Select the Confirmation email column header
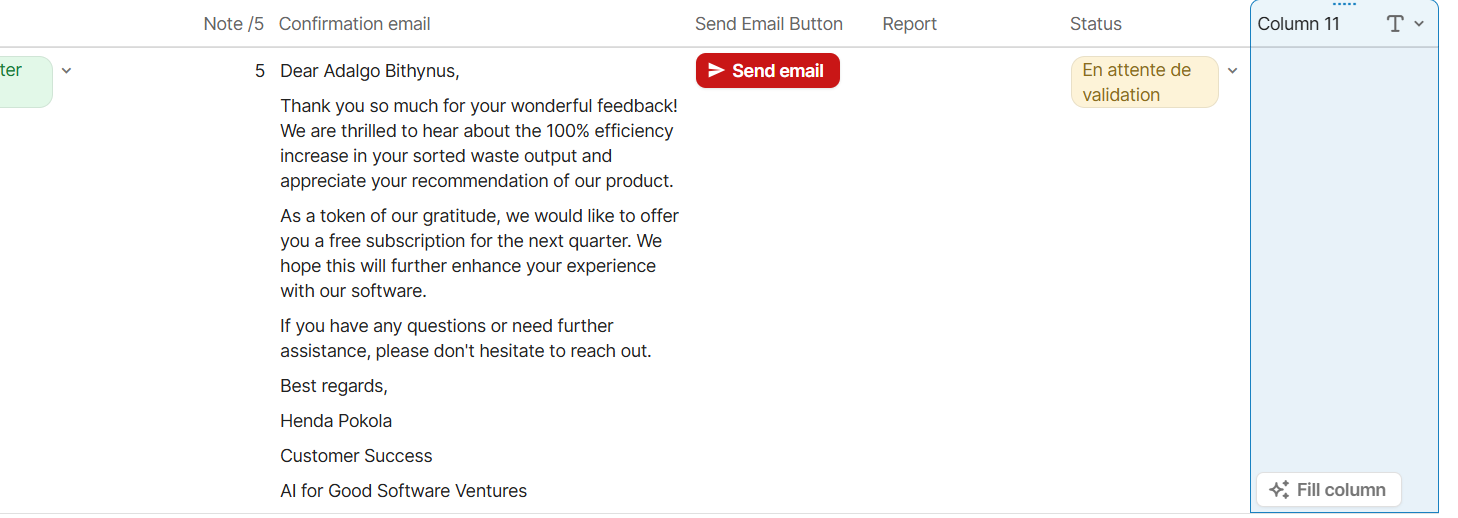 pos(355,24)
